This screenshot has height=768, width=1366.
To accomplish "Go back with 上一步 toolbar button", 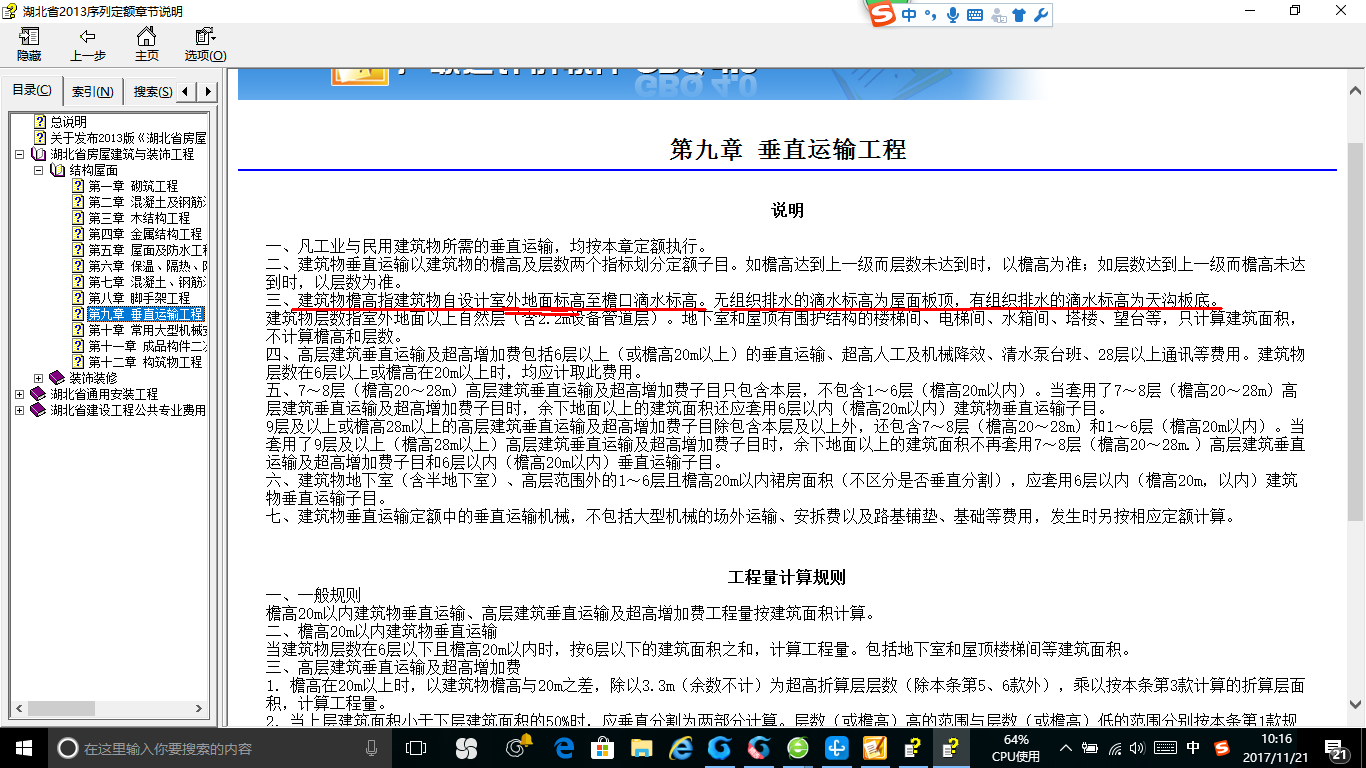I will click(x=88, y=45).
